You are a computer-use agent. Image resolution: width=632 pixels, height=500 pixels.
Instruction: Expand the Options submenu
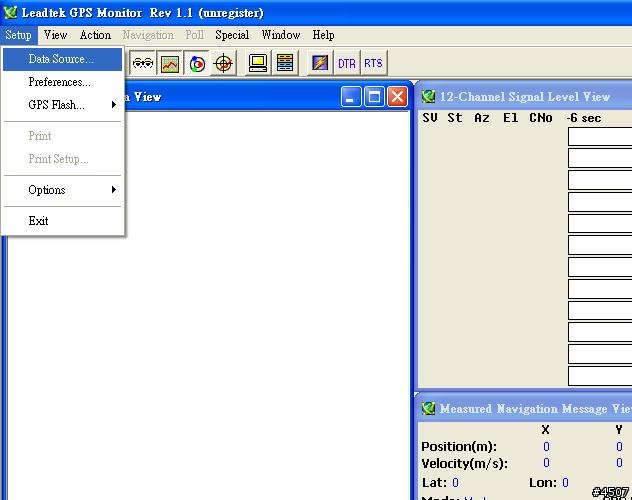[x=62, y=190]
